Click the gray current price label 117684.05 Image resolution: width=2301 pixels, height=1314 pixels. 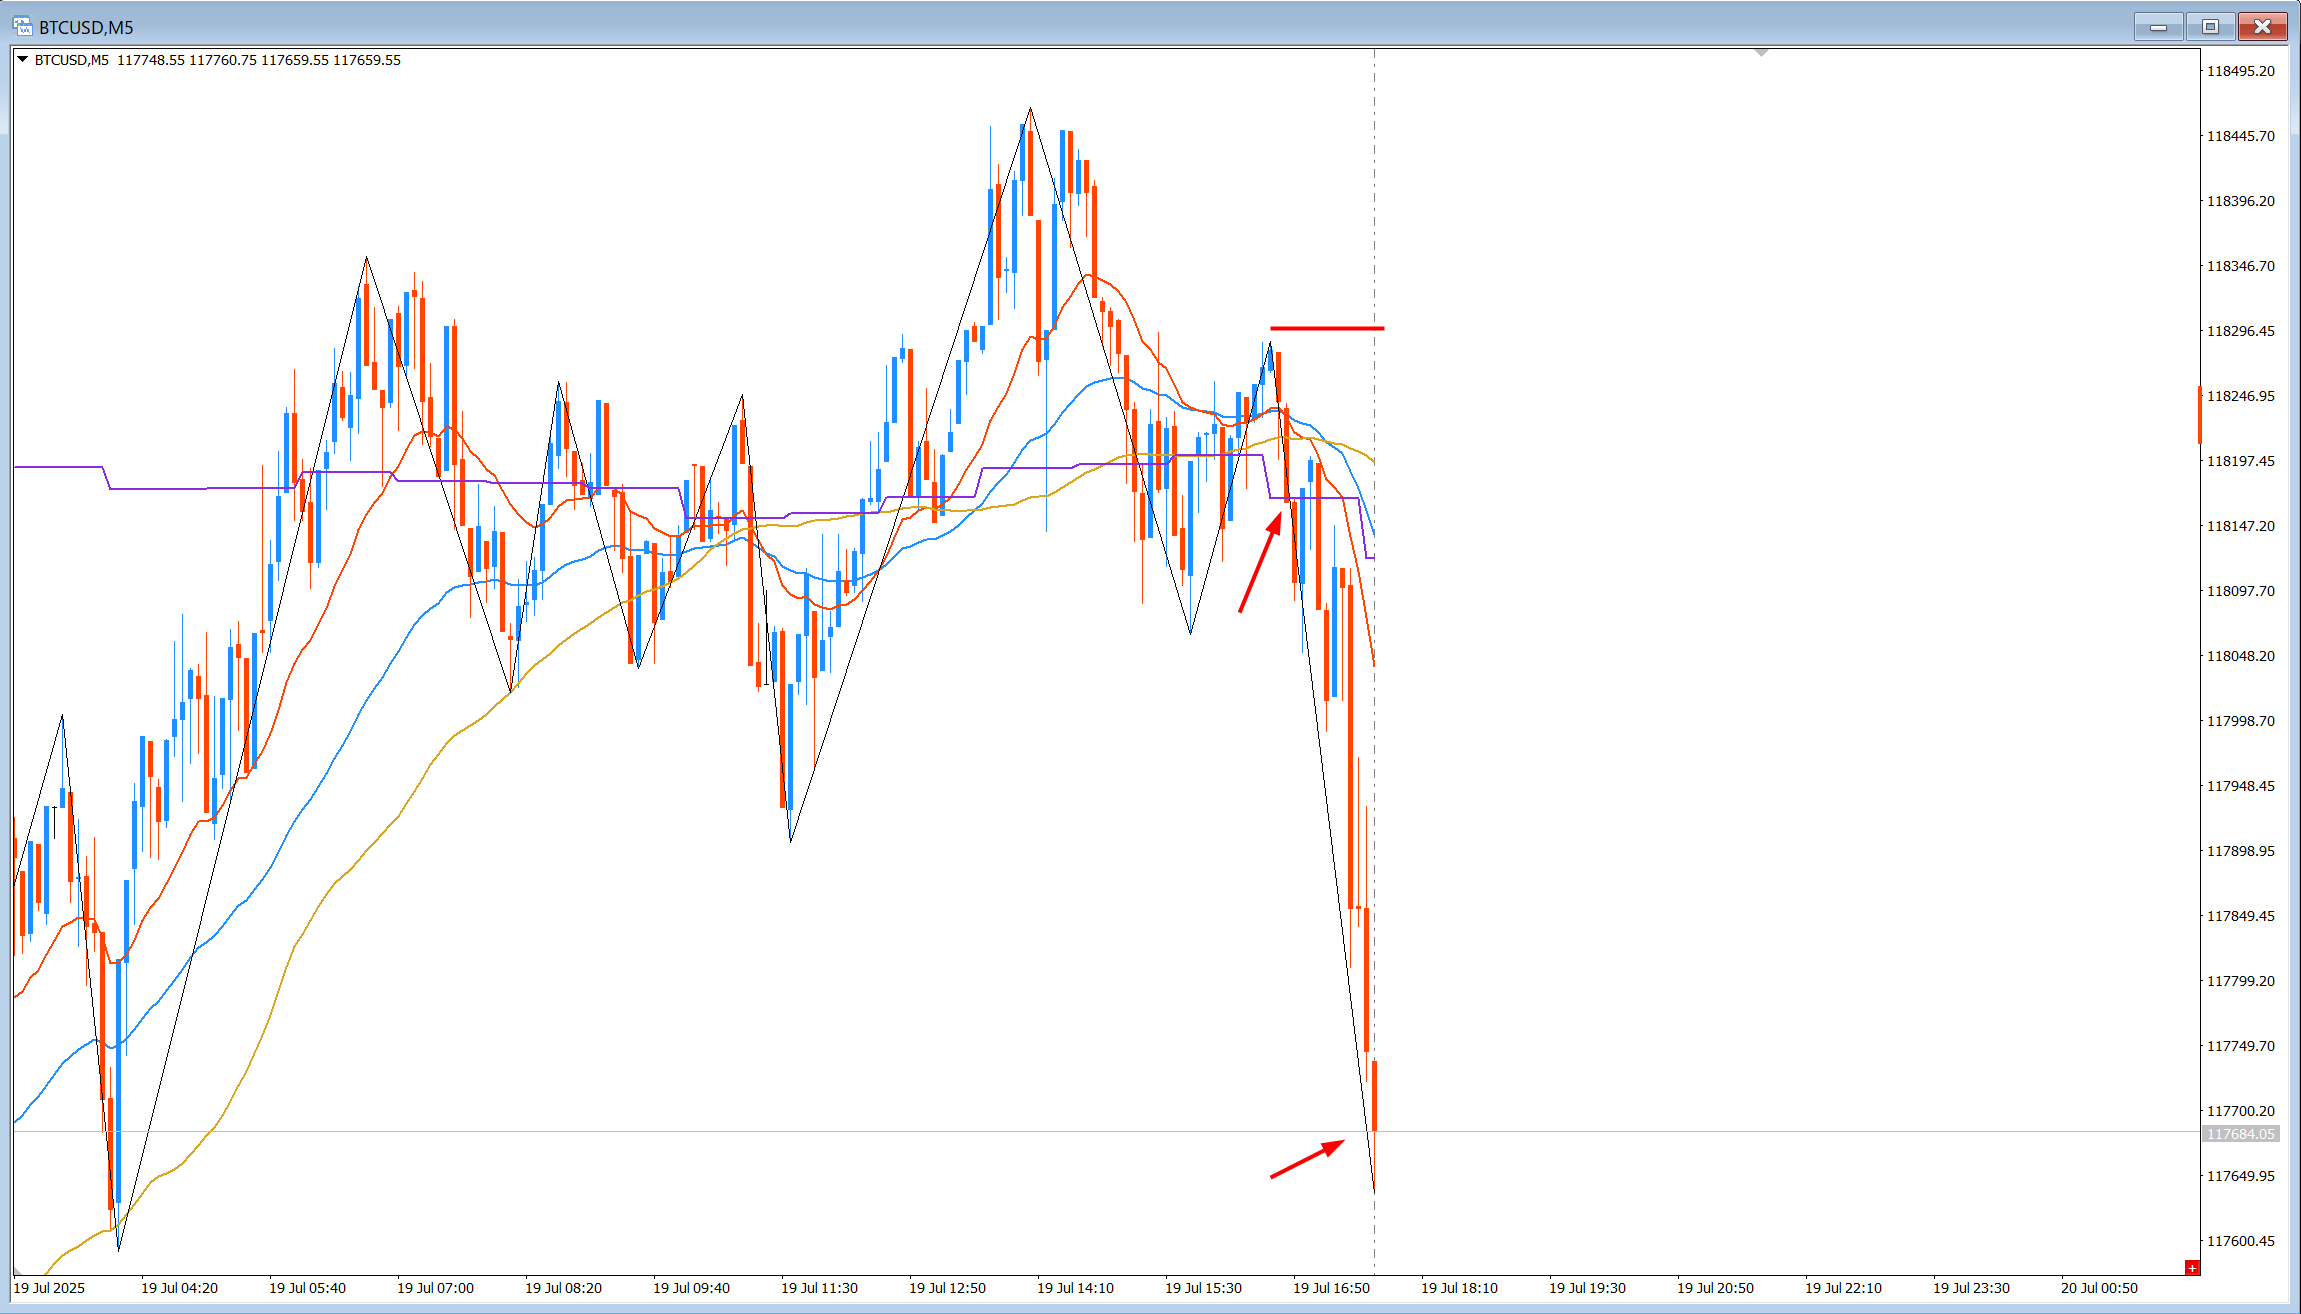[2241, 1134]
